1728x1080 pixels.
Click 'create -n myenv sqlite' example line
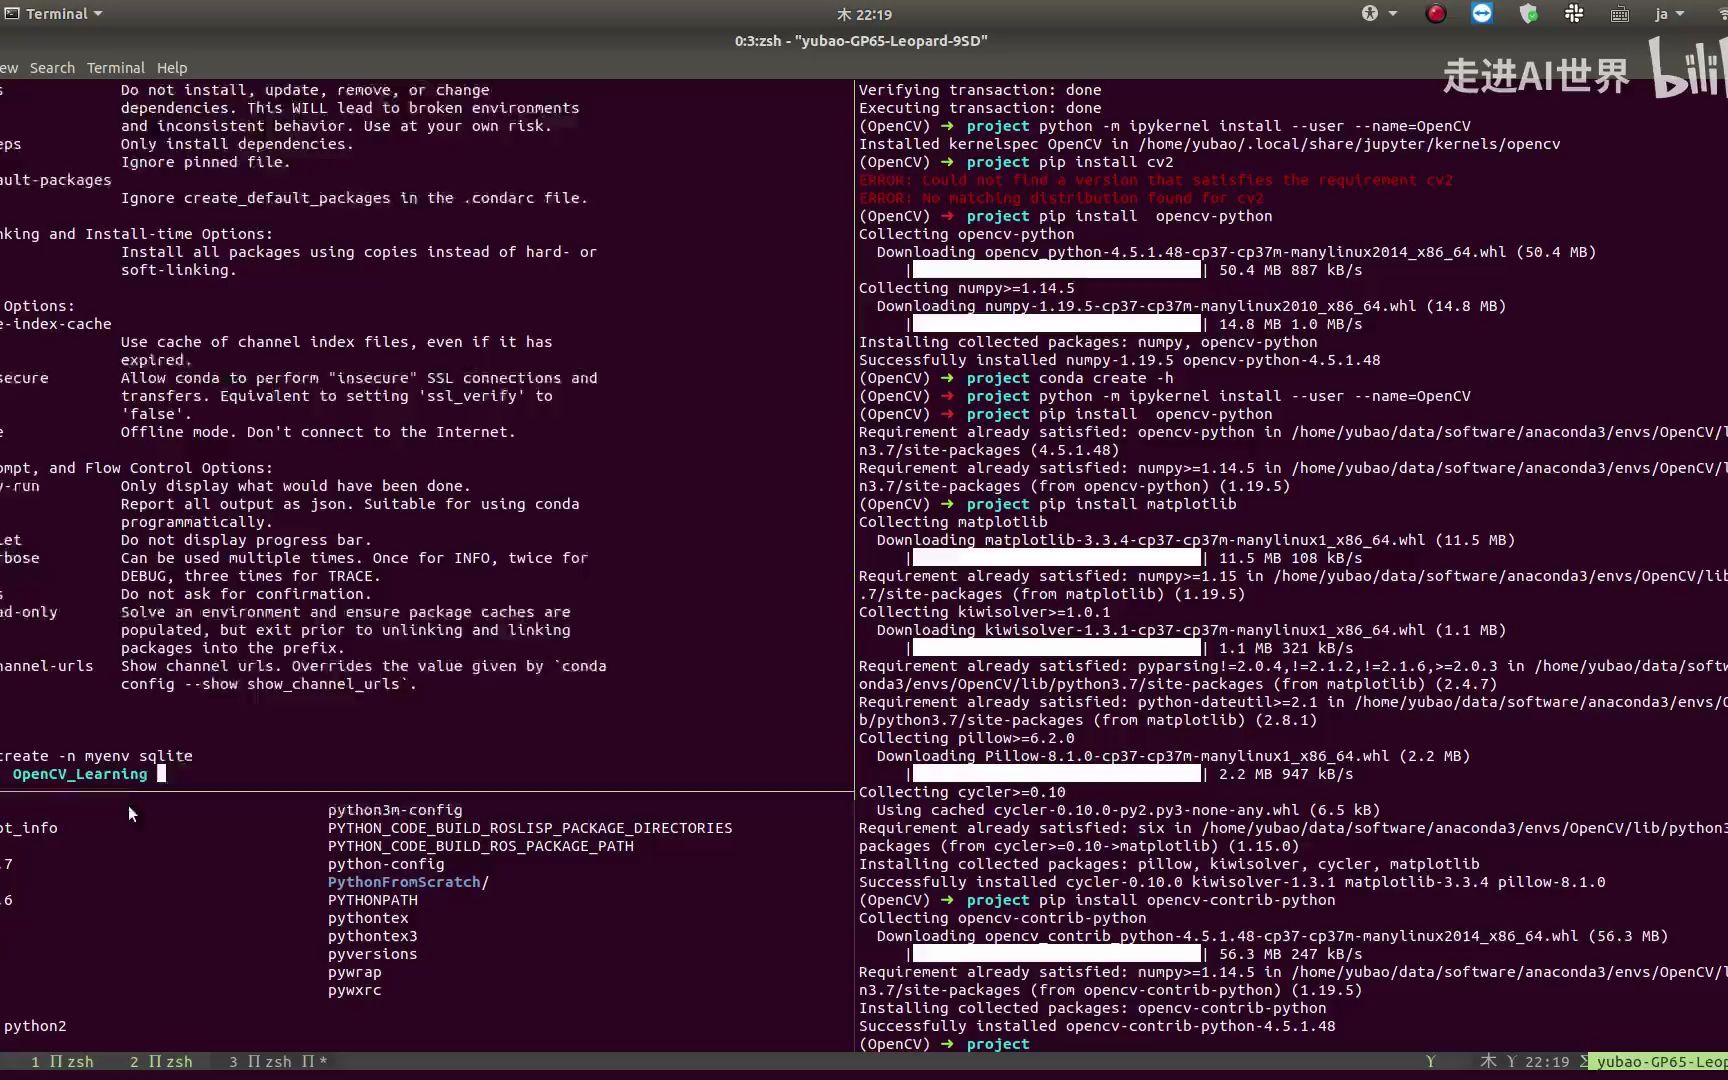pyautogui.click(x=97, y=756)
